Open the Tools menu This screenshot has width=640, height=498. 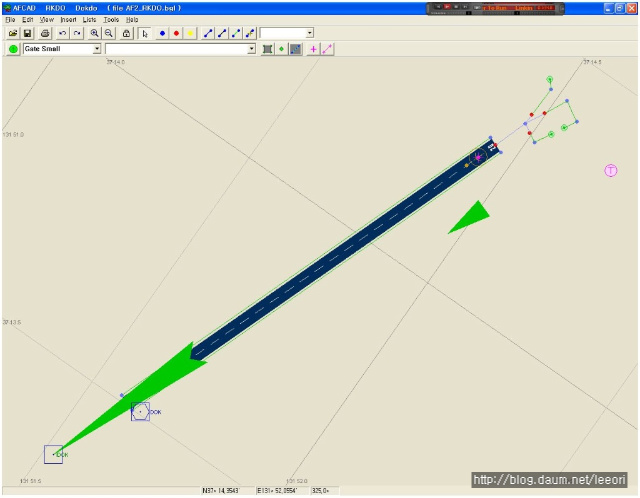[x=111, y=20]
